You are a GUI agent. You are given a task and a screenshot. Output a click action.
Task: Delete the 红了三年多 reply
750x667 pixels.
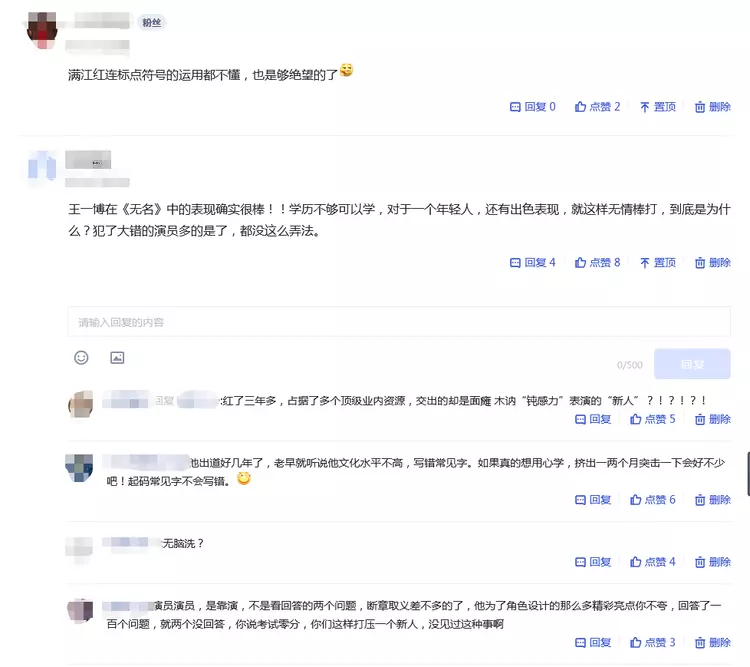click(x=713, y=420)
